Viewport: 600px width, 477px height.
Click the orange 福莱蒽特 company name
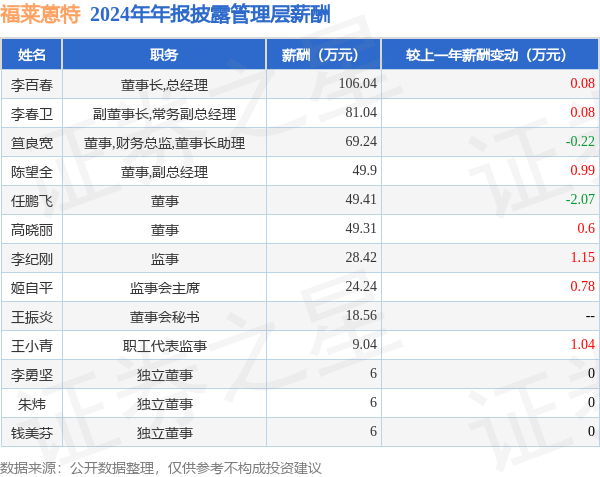(x=41, y=15)
